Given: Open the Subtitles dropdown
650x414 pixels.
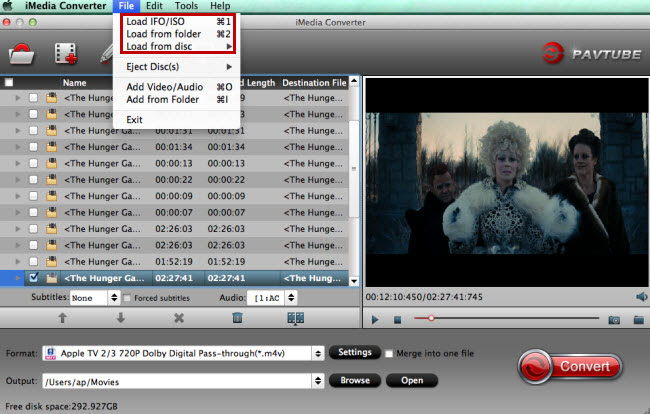Looking at the screenshot, I should coord(95,298).
